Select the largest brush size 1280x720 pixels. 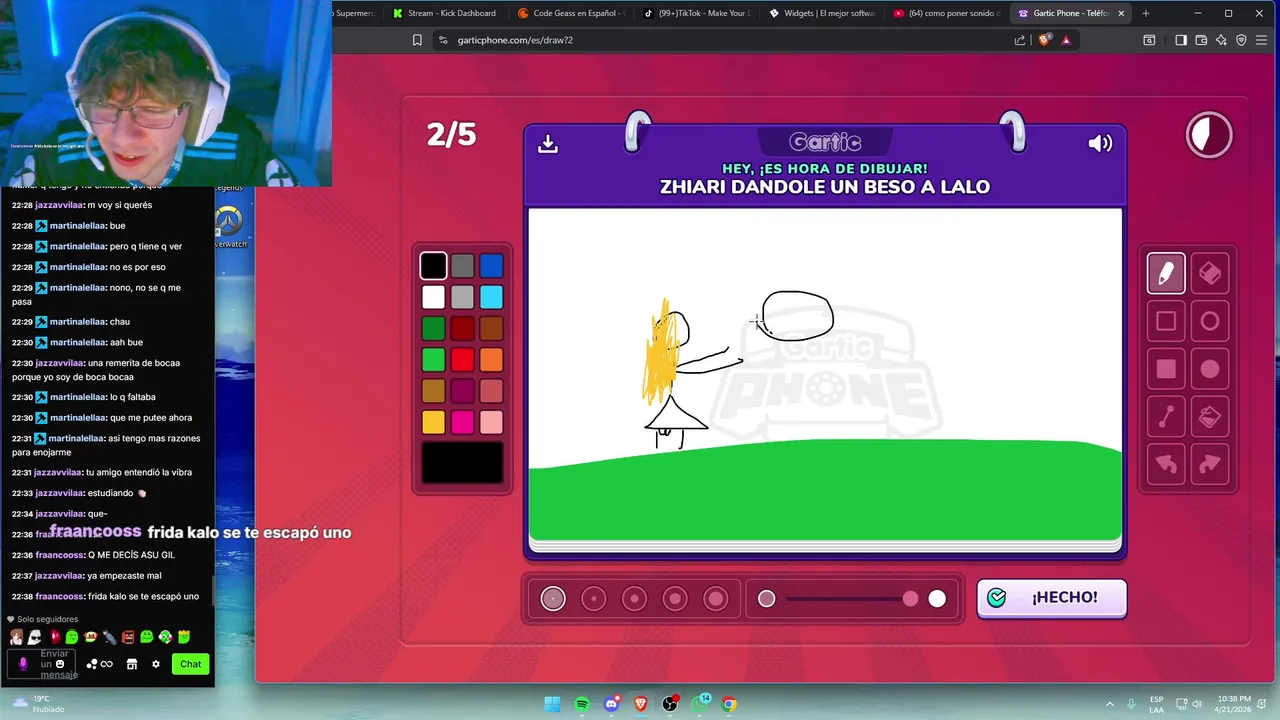[716, 598]
